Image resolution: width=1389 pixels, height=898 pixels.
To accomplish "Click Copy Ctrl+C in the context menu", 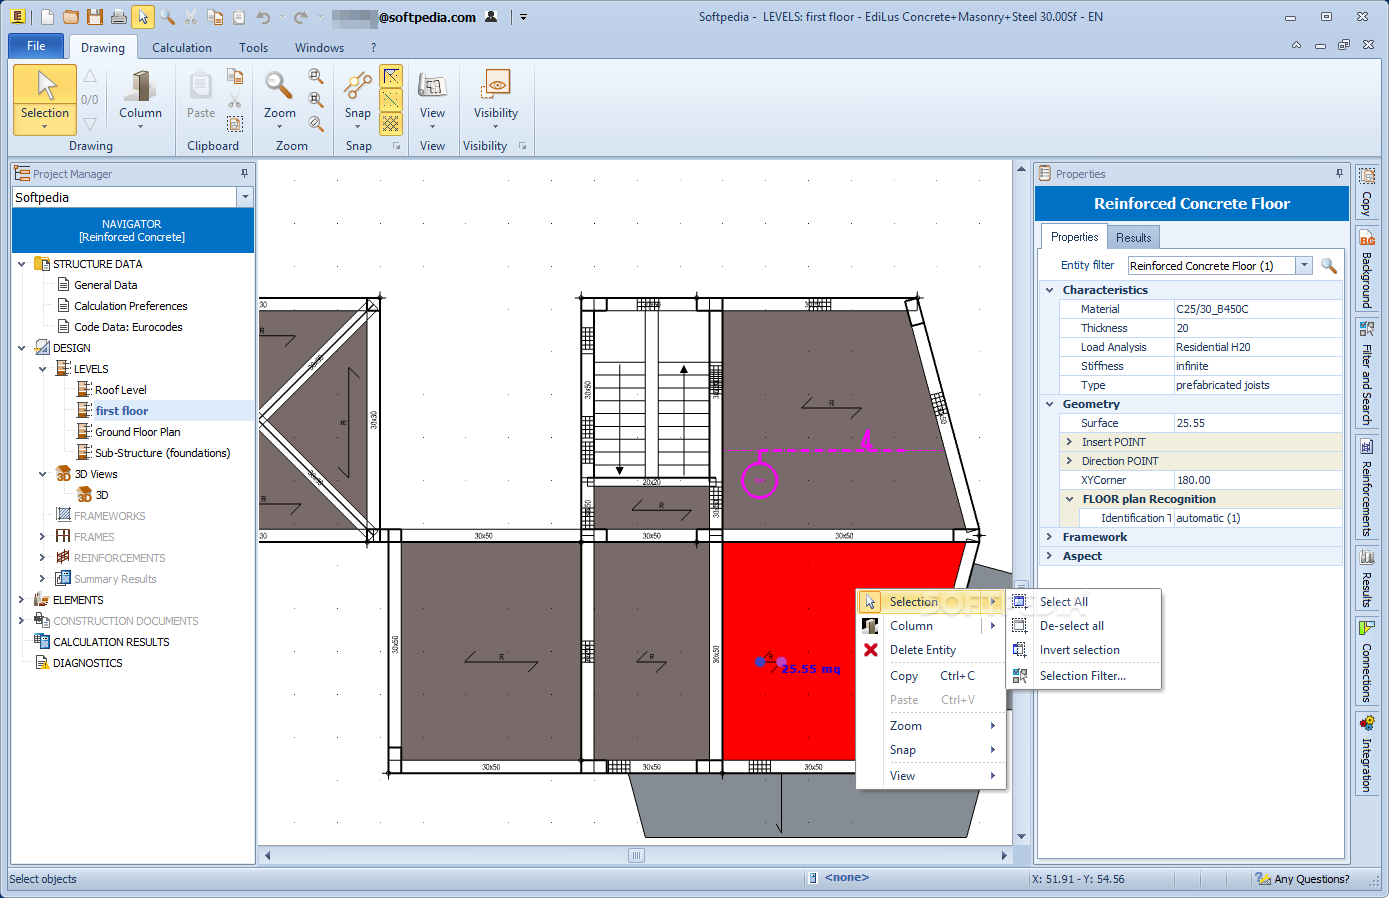I will click(931, 676).
